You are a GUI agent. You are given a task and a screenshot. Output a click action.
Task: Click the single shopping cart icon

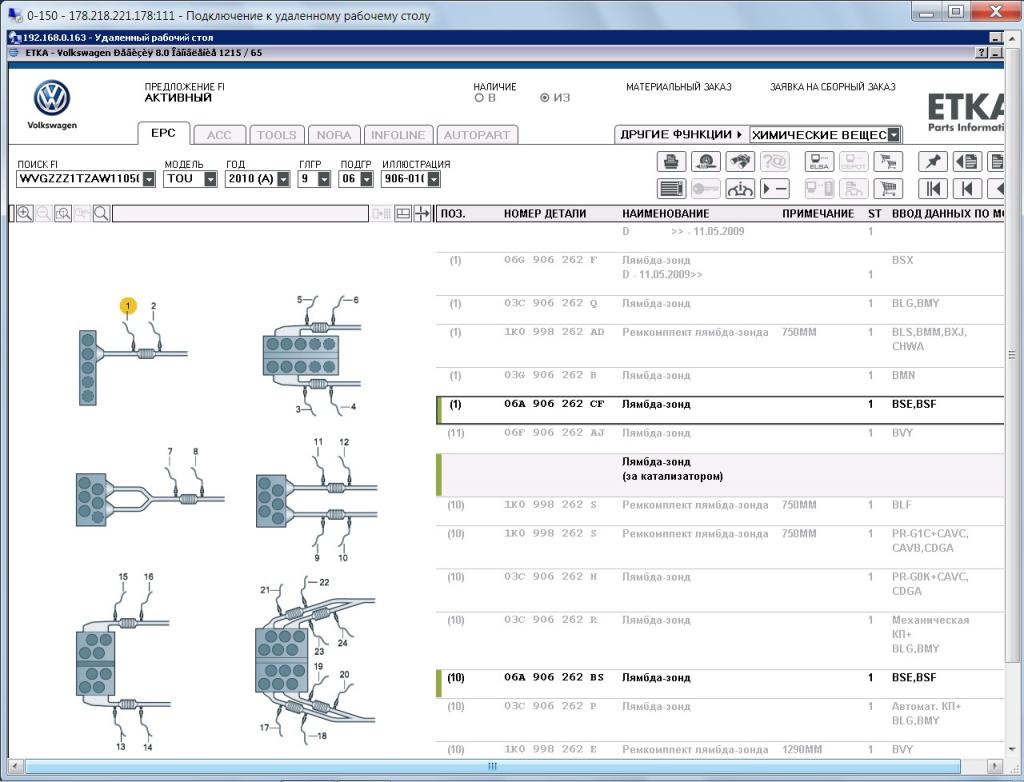click(888, 189)
